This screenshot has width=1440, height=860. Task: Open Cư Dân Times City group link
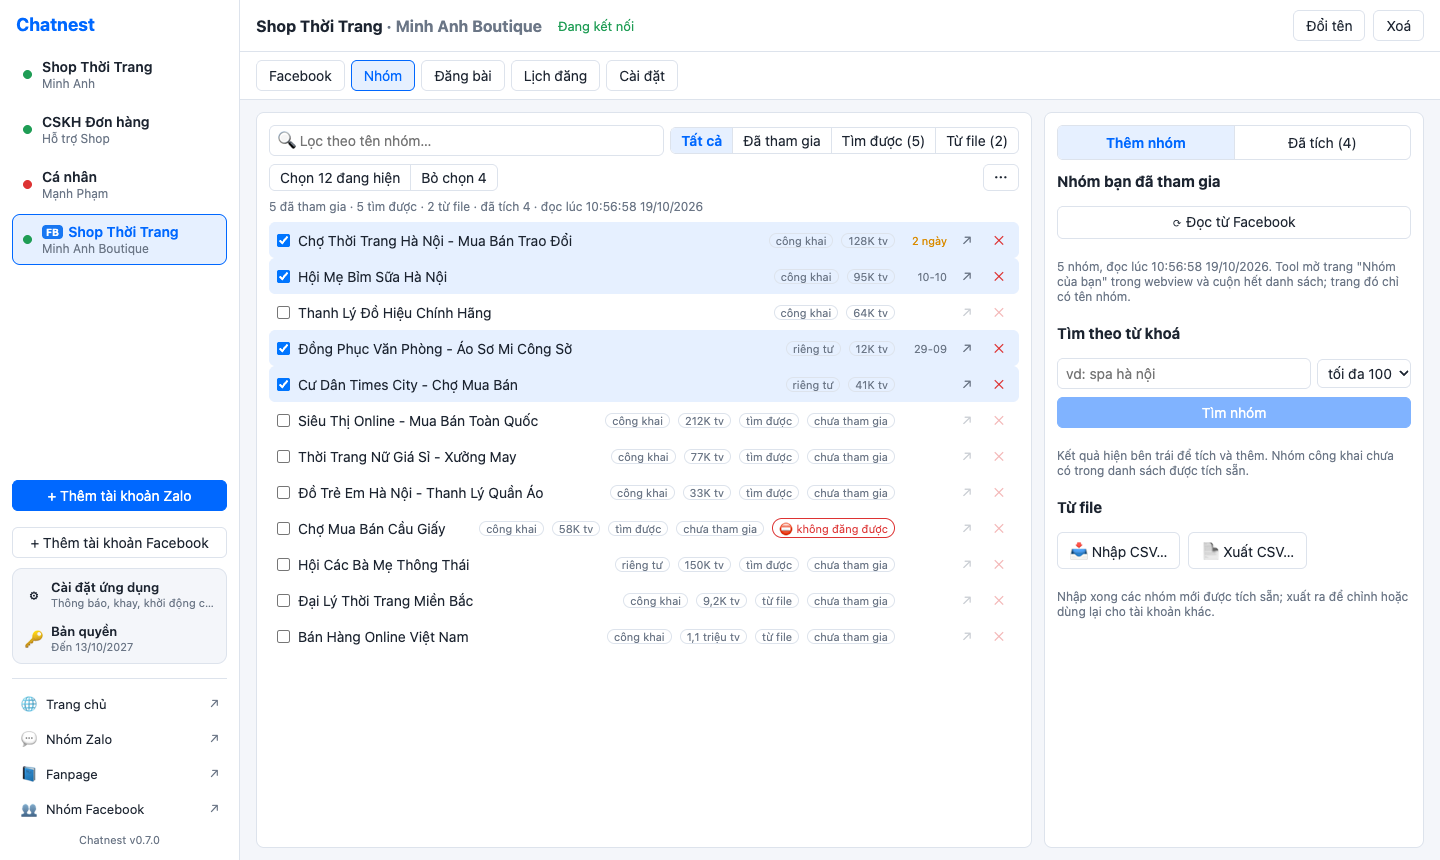[967, 385]
